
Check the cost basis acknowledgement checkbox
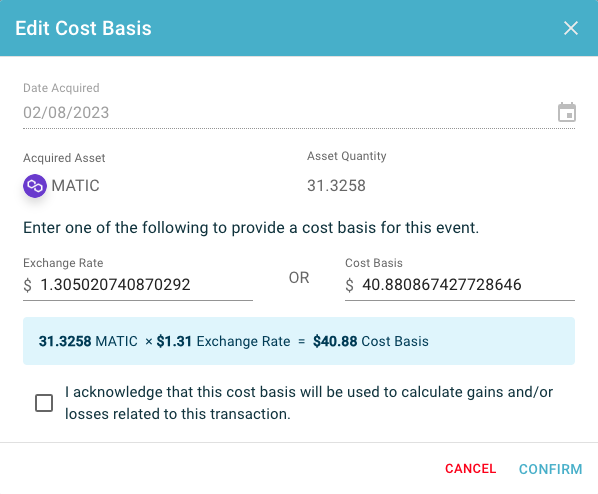(x=44, y=403)
